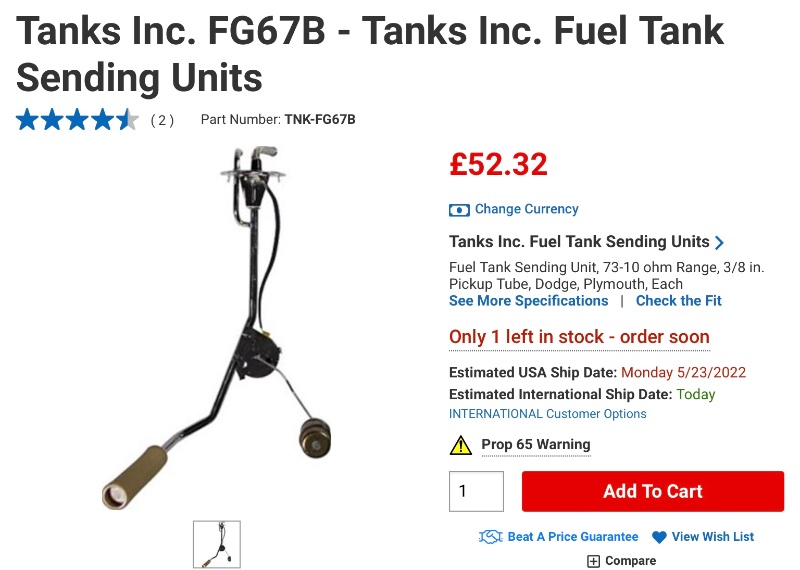Open the Change Currency link

point(526,209)
